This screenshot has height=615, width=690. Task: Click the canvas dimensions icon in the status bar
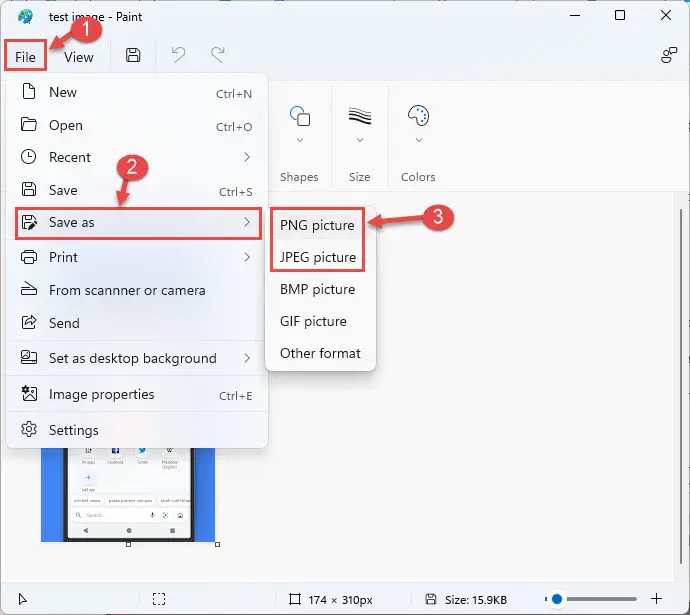tap(295, 599)
